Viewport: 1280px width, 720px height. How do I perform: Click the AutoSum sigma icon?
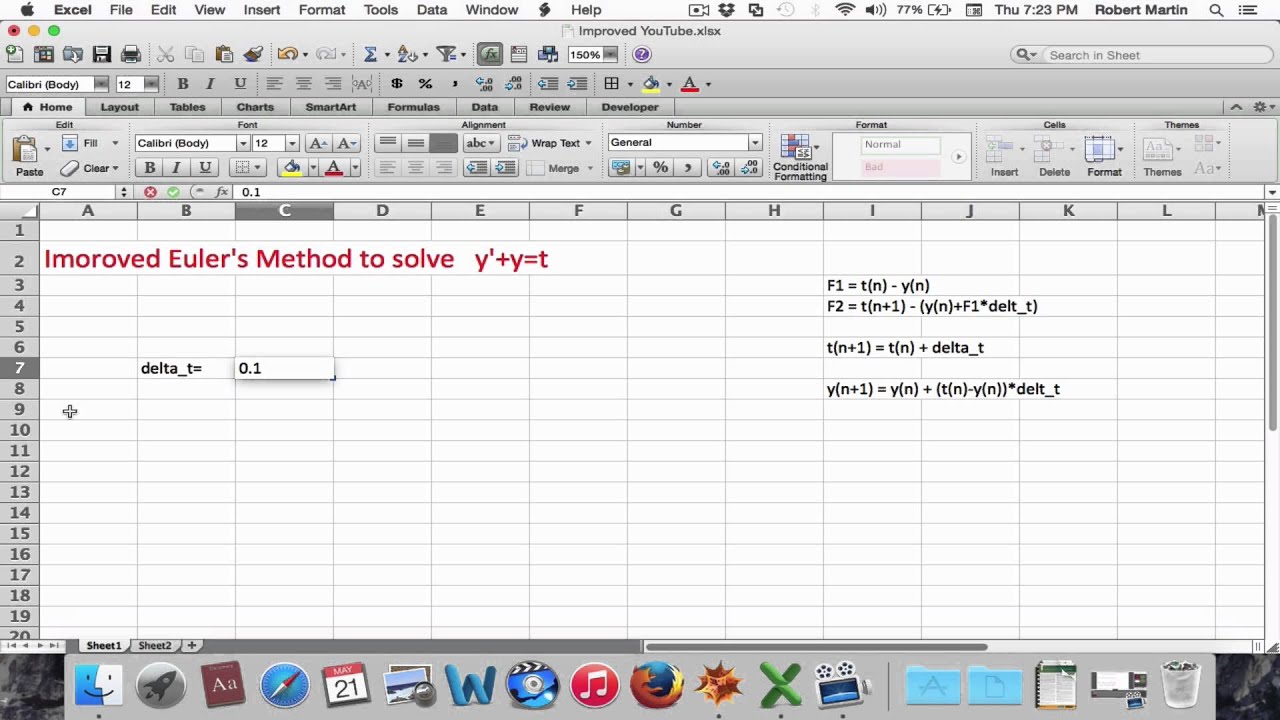[x=370, y=54]
